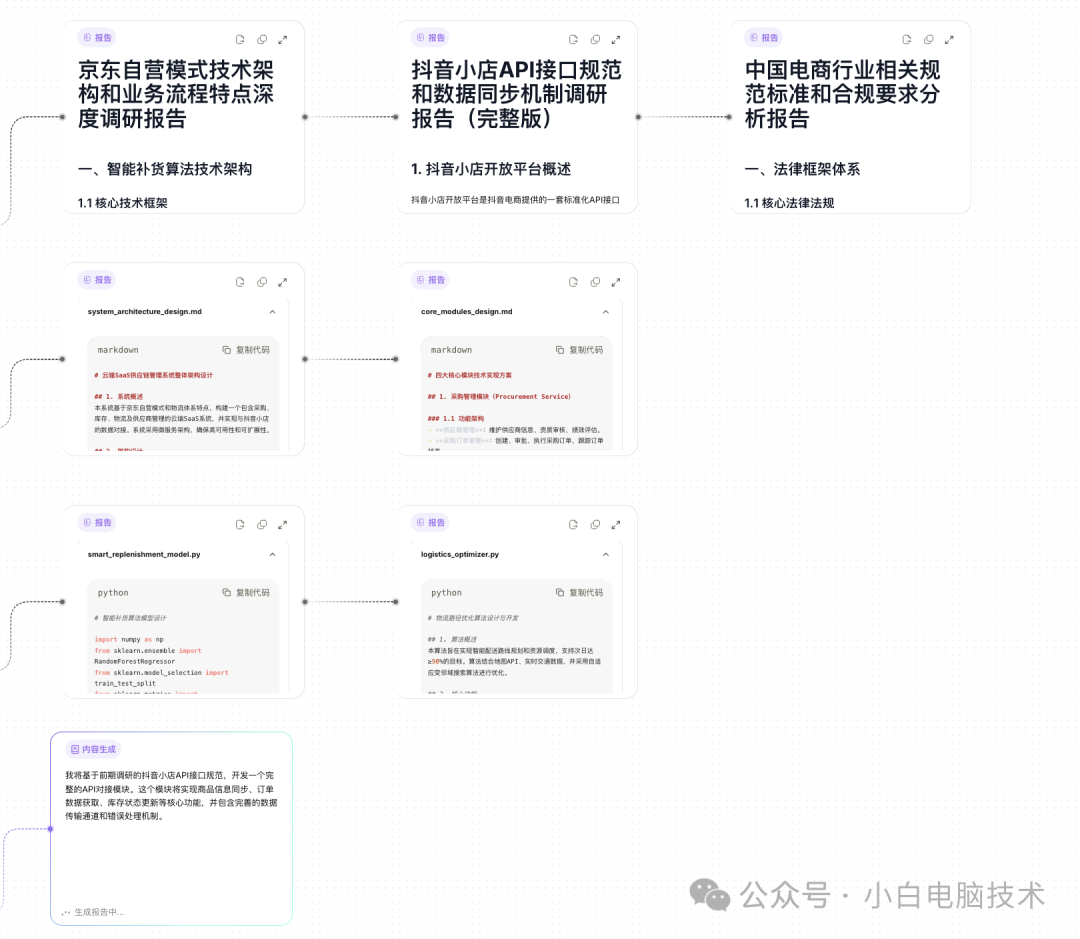
Task: Copy the core_modules_design.md report card
Action: click(x=595, y=282)
